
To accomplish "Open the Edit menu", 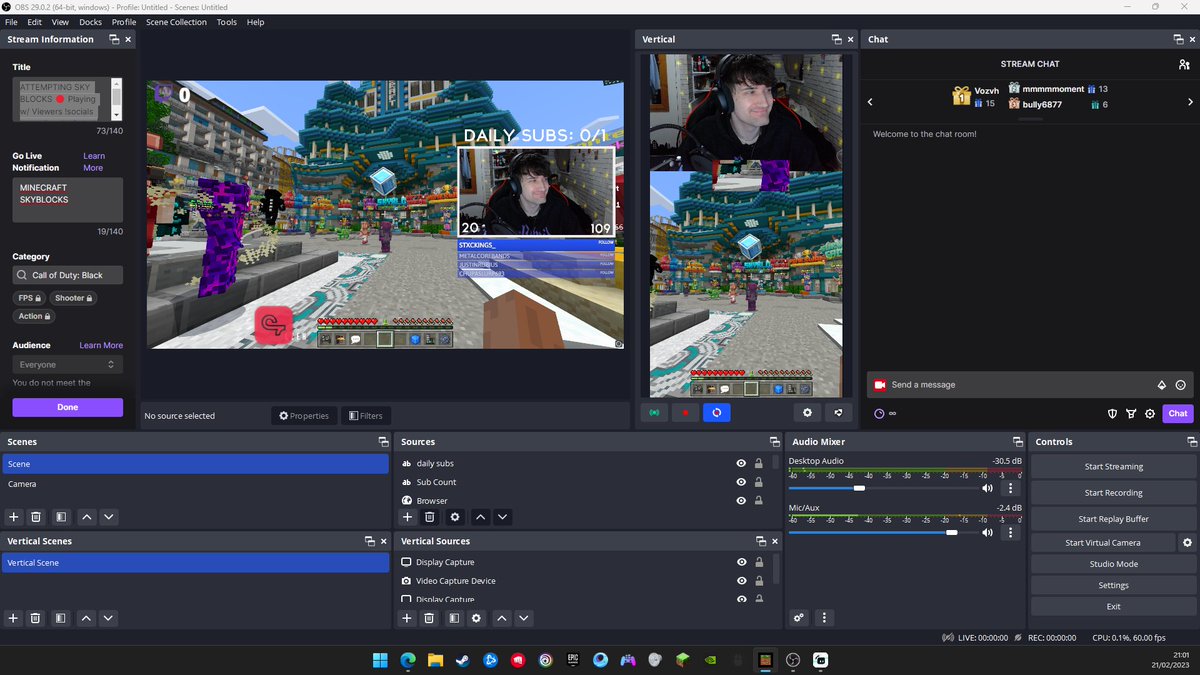I will 35,22.
